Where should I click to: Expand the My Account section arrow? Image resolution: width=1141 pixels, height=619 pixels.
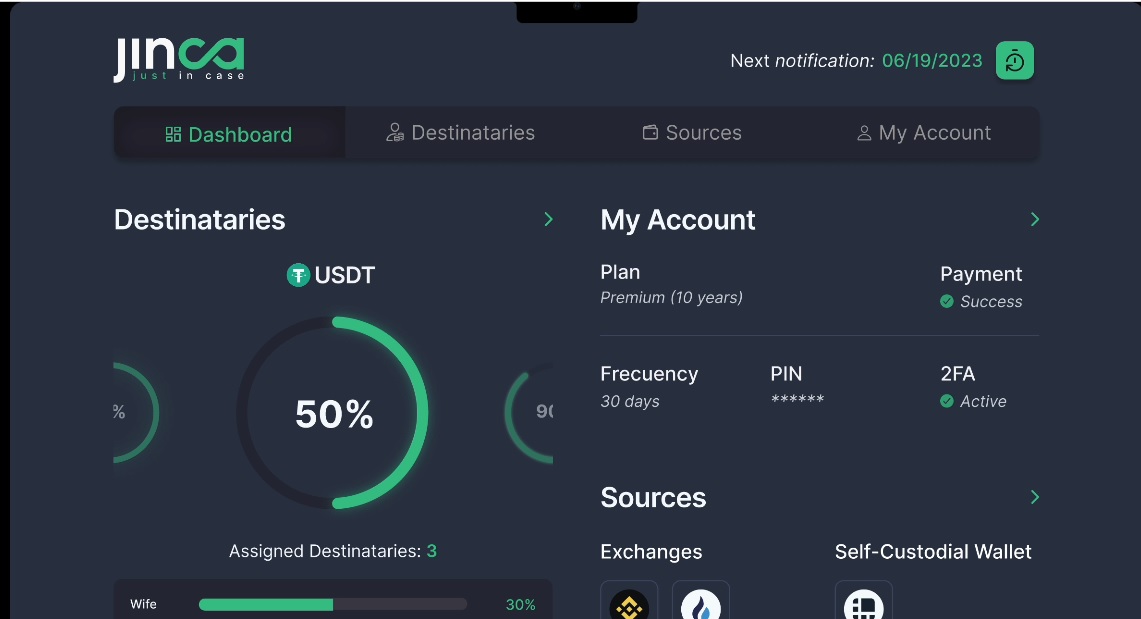pos(1034,219)
